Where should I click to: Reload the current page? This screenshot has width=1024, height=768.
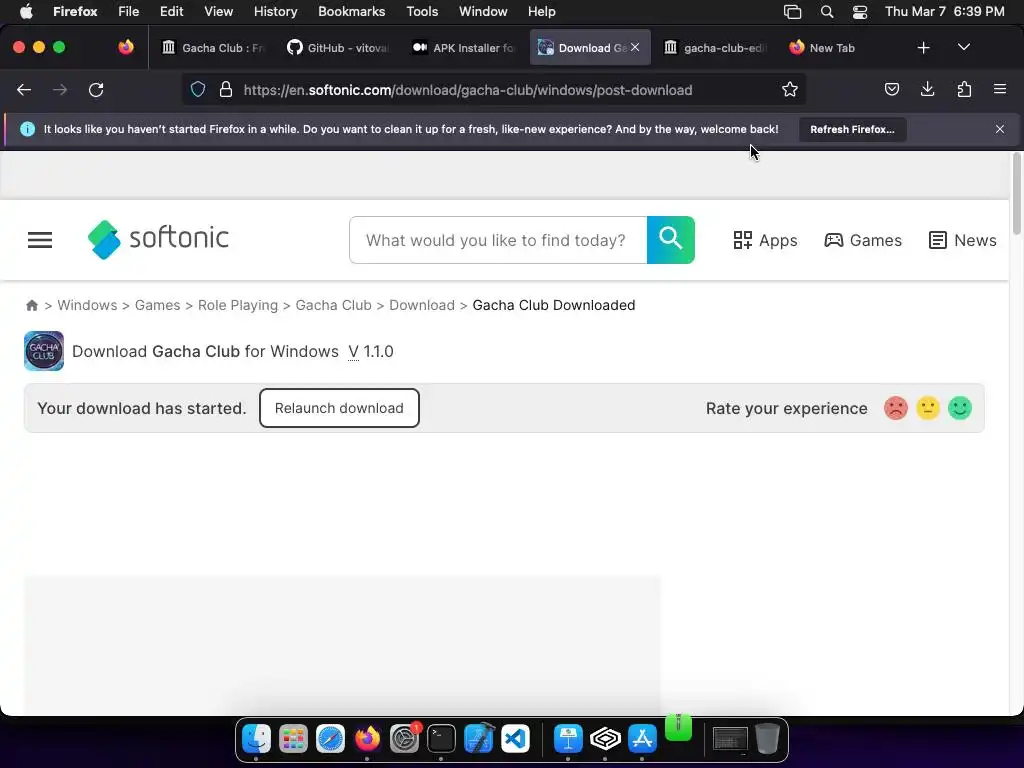(96, 89)
